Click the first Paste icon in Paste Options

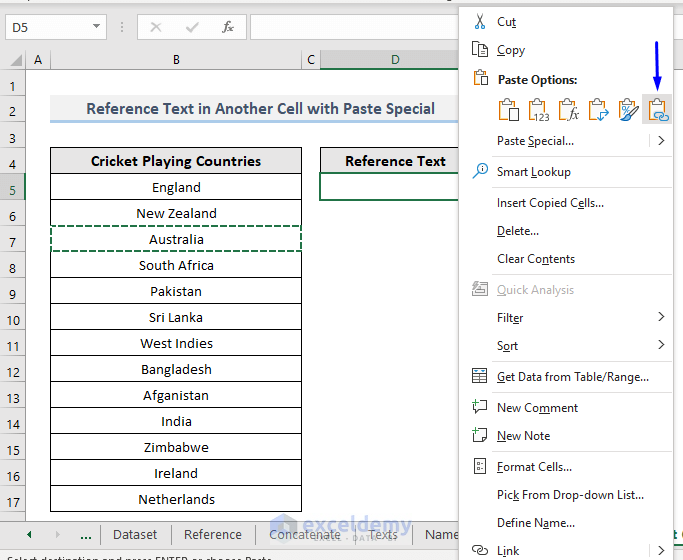pyautogui.click(x=508, y=110)
